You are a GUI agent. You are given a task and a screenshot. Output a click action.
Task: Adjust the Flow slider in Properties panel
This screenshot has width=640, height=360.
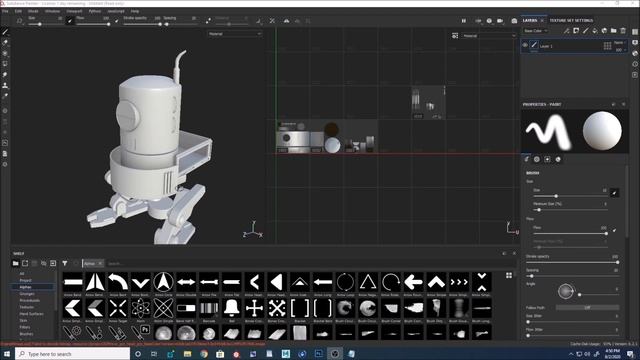(x=570, y=233)
